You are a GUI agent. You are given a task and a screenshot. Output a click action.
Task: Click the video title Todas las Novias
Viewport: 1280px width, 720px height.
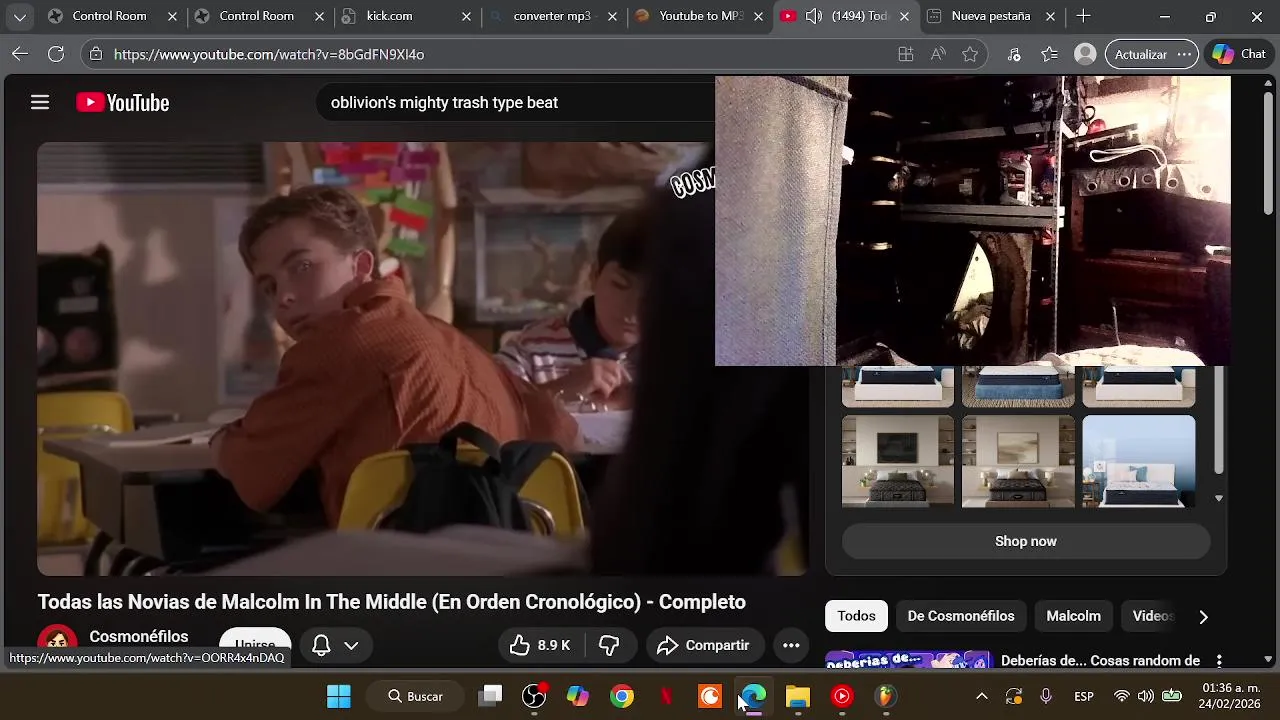coord(392,602)
